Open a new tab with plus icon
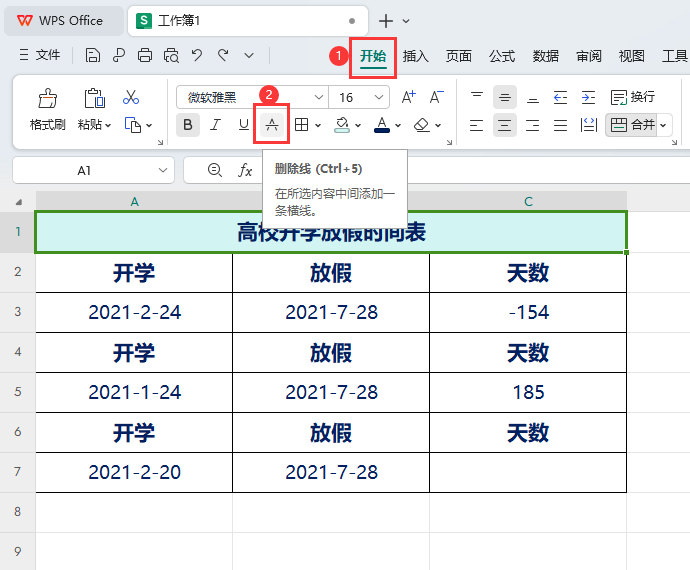690x570 pixels. point(385,21)
